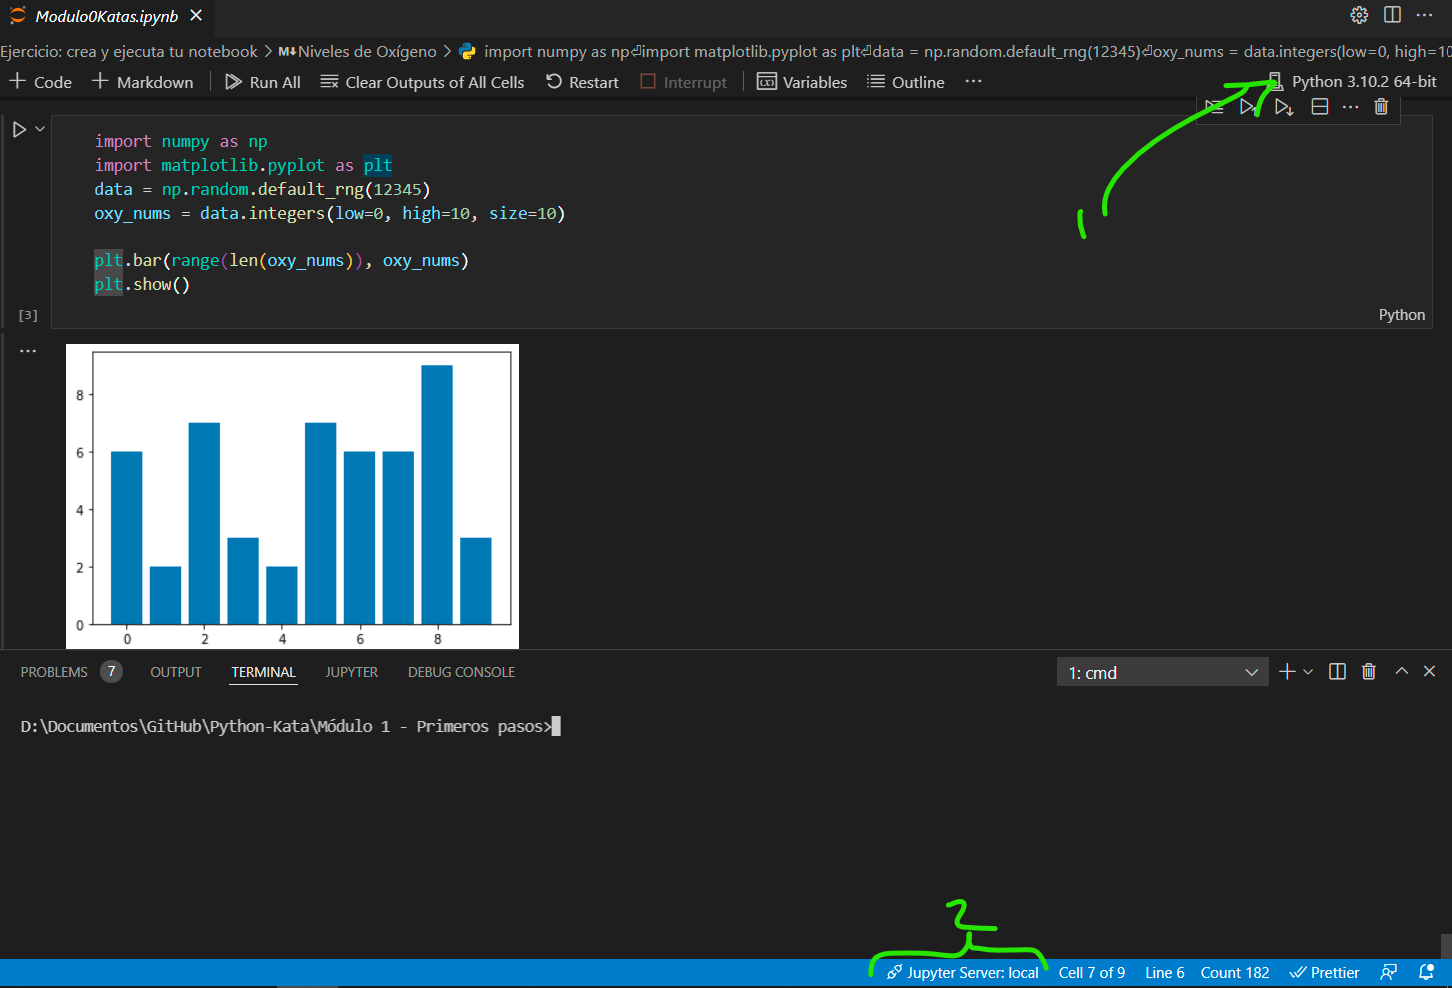Restart the Jupyter kernel
1452x988 pixels.
tap(582, 82)
